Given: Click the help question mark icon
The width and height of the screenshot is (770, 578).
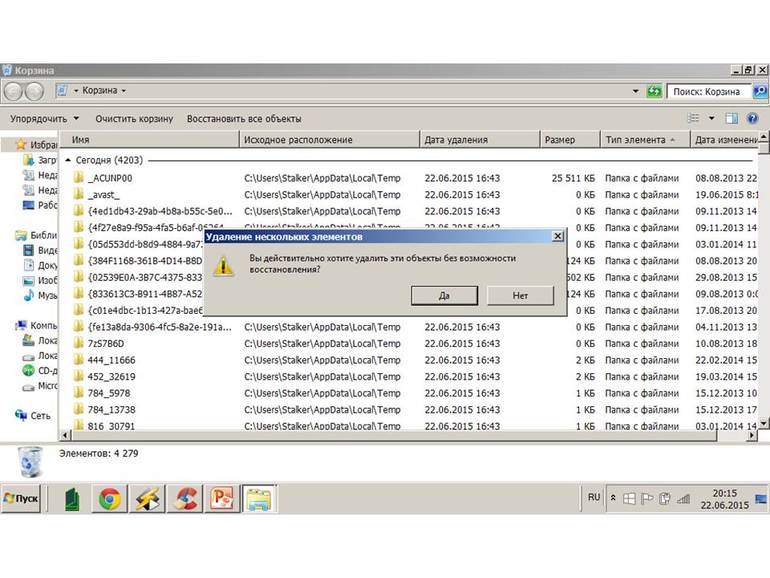Looking at the screenshot, I should pyautogui.click(x=752, y=118).
